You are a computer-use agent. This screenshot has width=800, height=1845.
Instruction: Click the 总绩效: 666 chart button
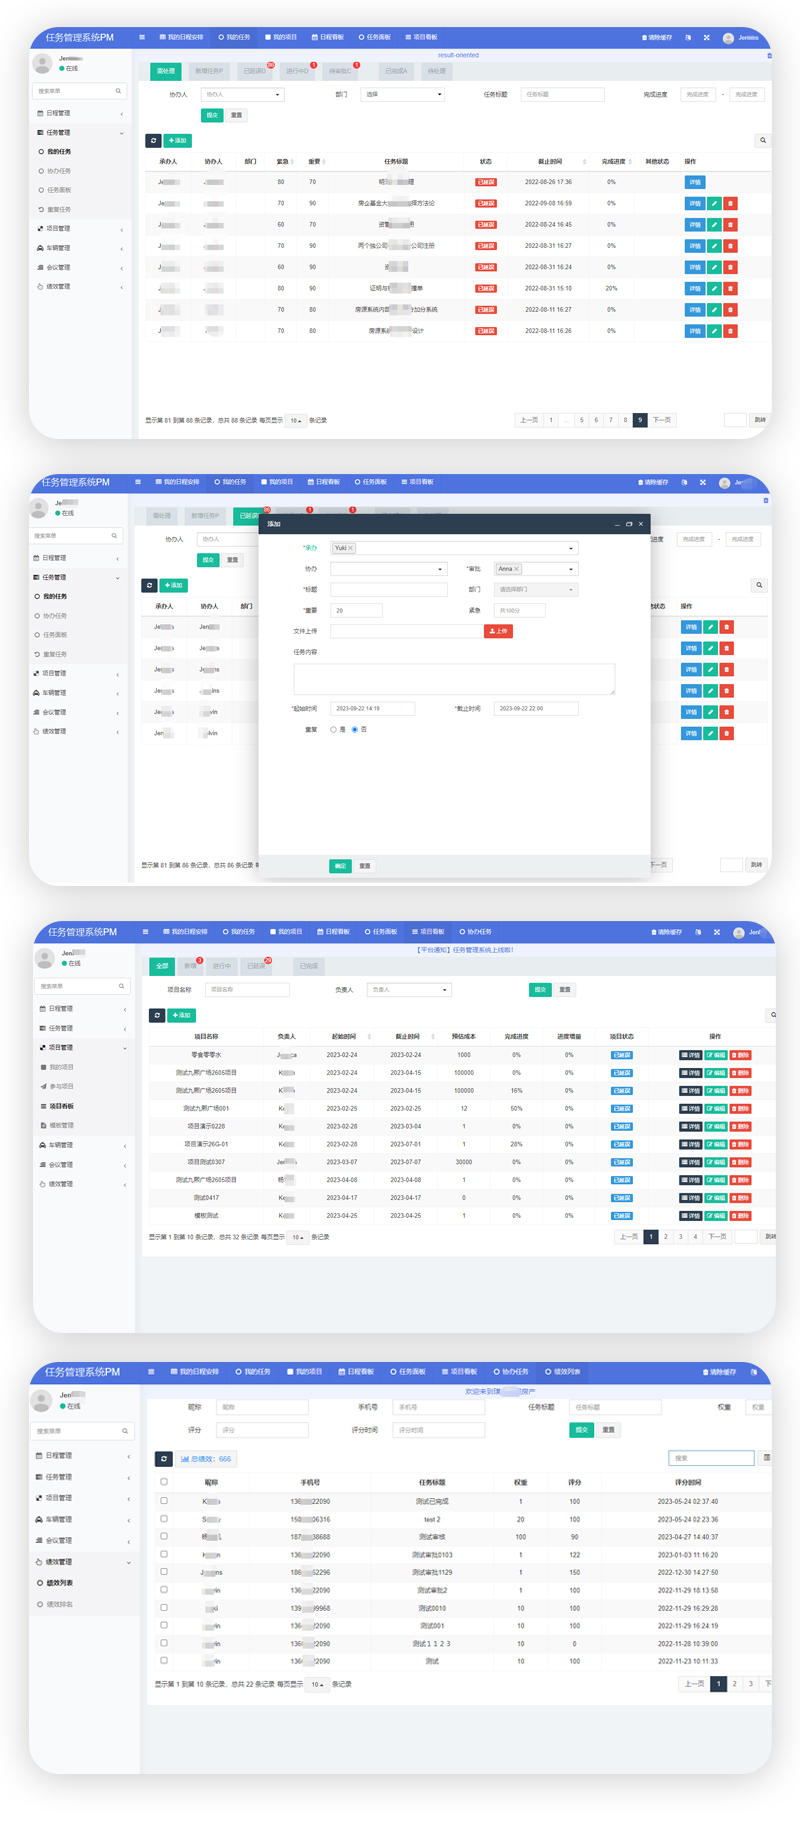[x=206, y=1459]
